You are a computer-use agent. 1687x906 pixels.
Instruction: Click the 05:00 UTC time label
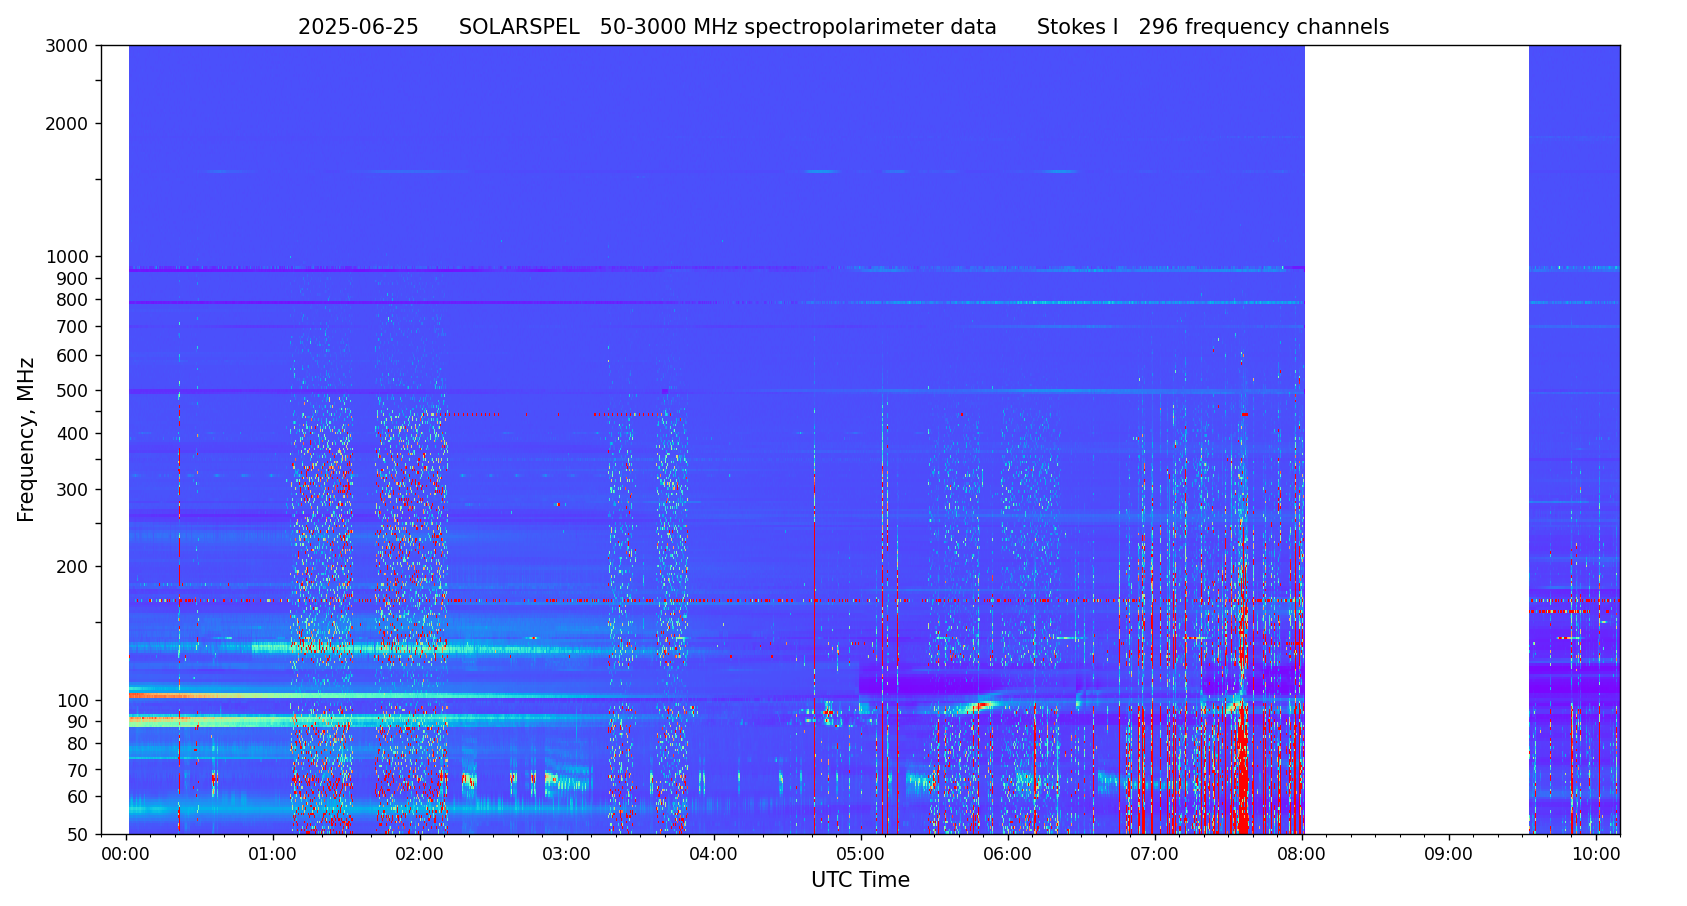point(861,855)
